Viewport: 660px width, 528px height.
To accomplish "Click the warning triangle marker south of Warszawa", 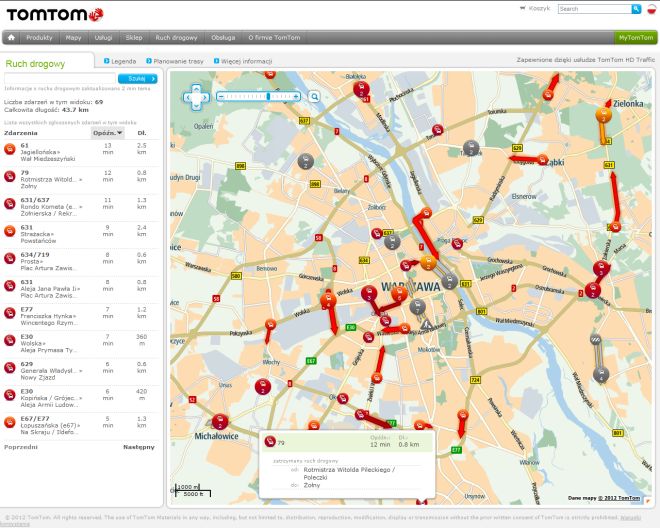I will click(426, 324).
